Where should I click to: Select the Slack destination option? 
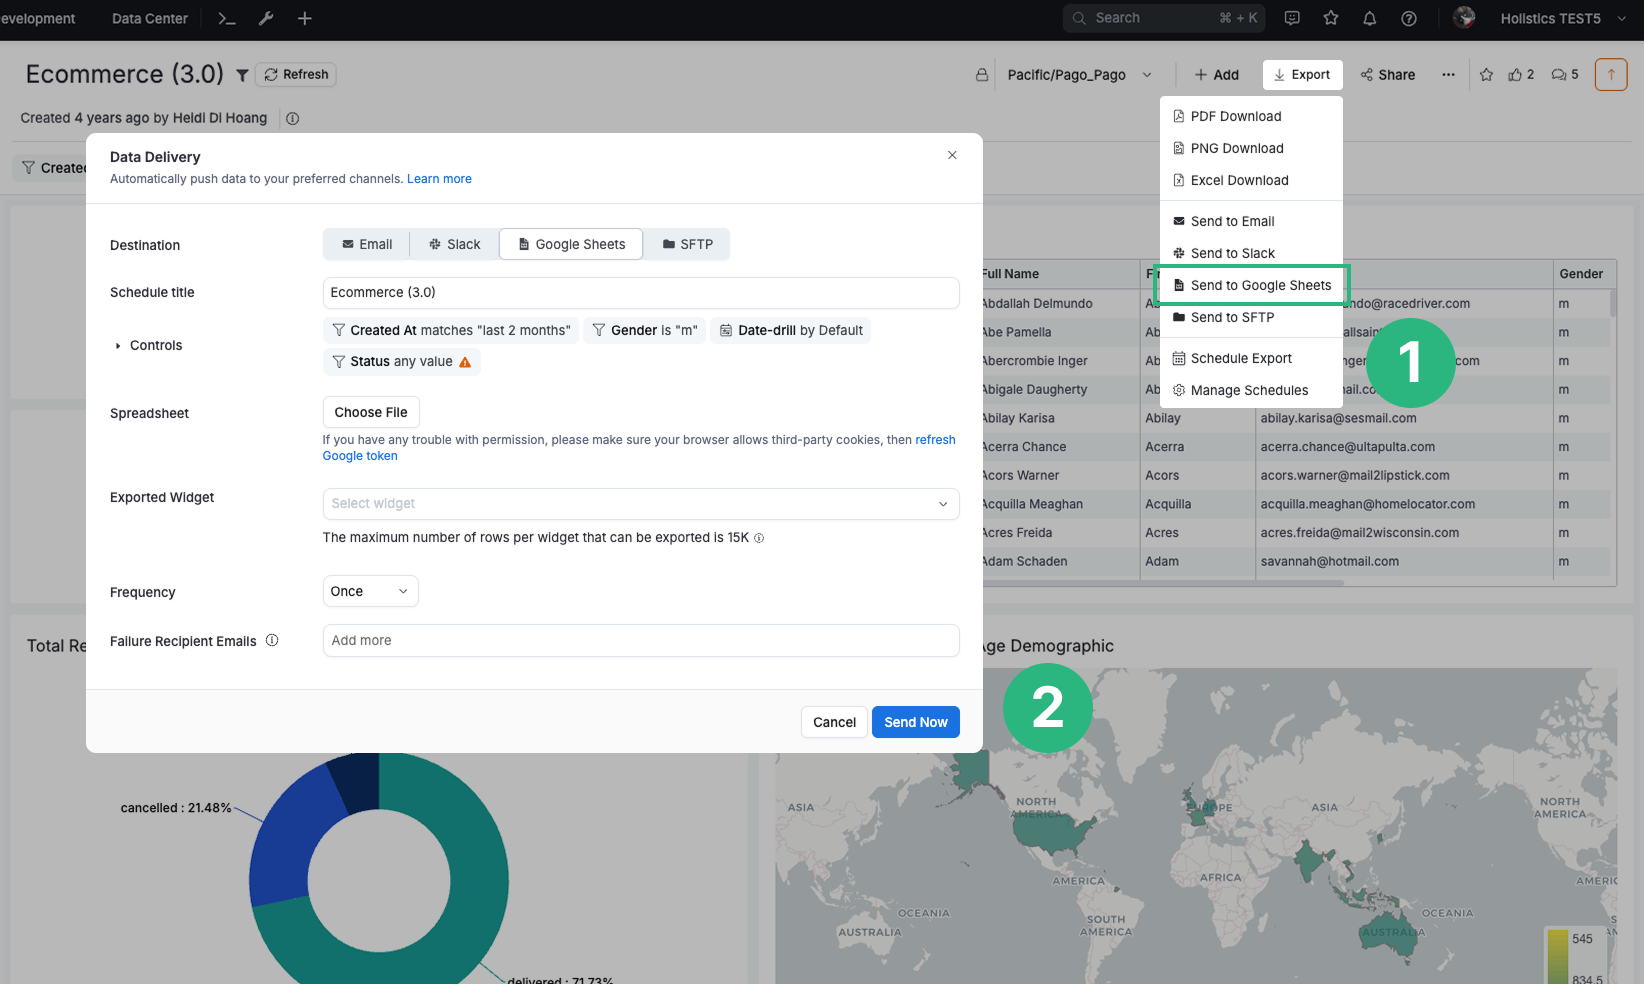(x=454, y=244)
